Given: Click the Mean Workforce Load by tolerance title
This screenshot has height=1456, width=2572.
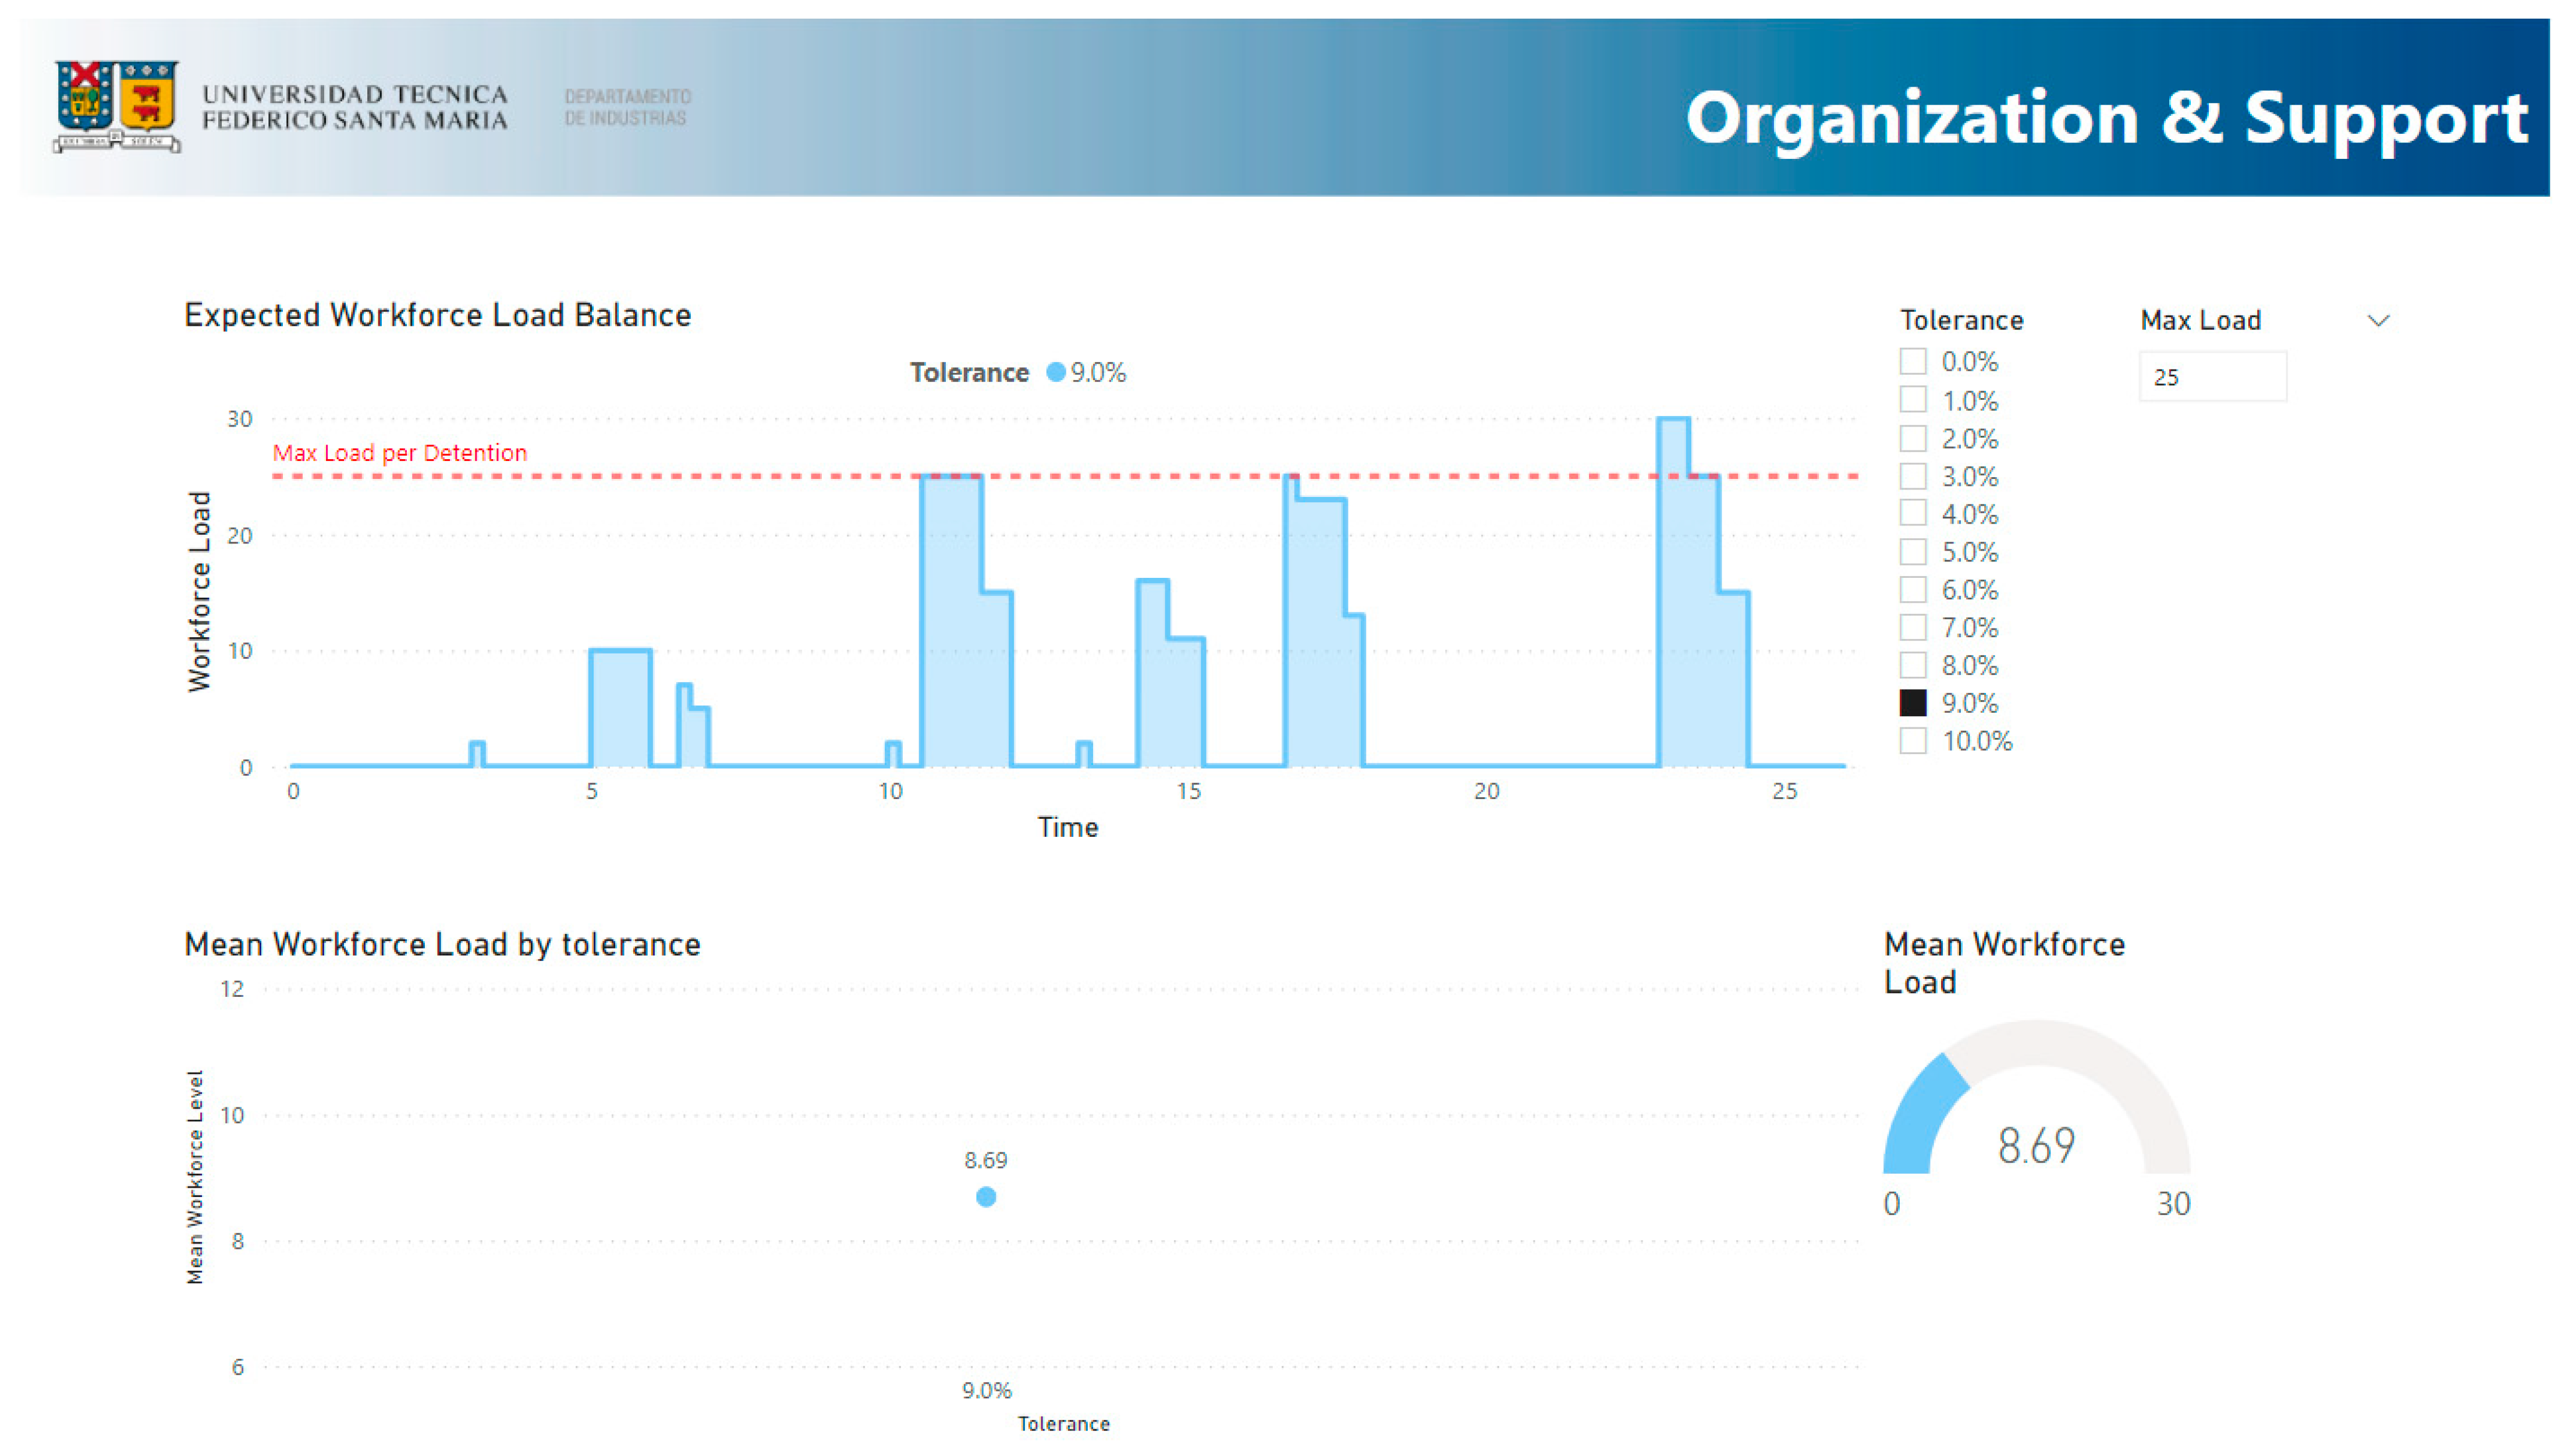Looking at the screenshot, I should [x=442, y=944].
